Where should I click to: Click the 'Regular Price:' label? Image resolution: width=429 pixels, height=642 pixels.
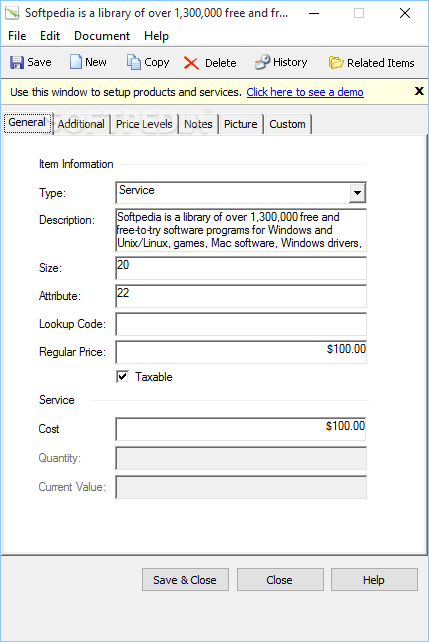(x=72, y=352)
